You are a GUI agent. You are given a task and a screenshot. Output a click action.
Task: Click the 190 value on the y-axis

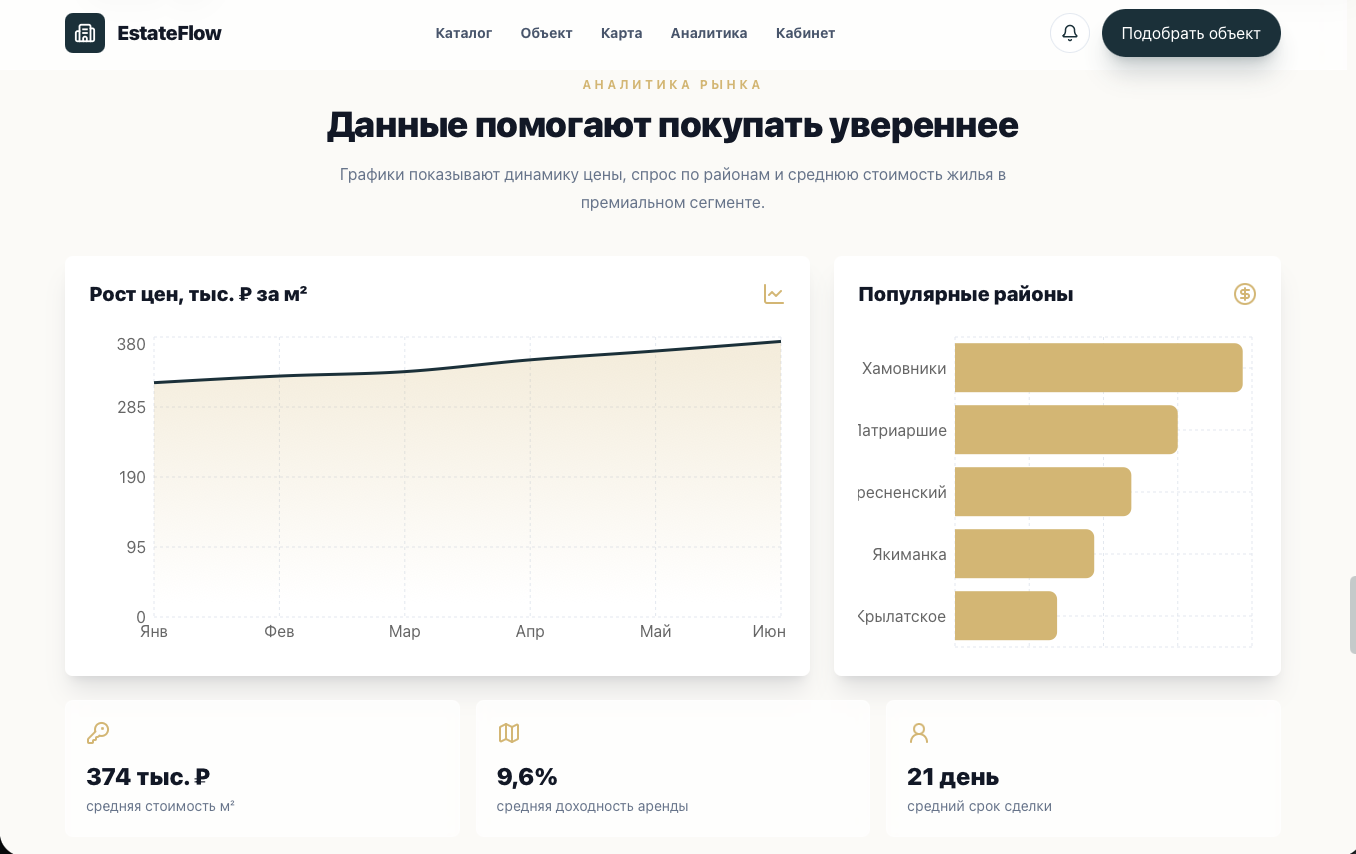click(132, 477)
